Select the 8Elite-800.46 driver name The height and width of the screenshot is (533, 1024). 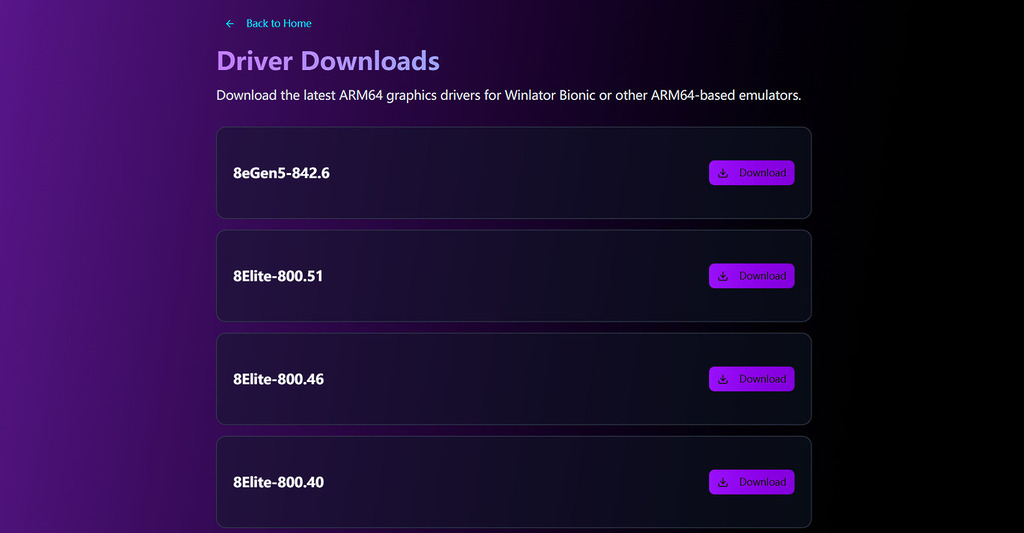click(x=278, y=379)
